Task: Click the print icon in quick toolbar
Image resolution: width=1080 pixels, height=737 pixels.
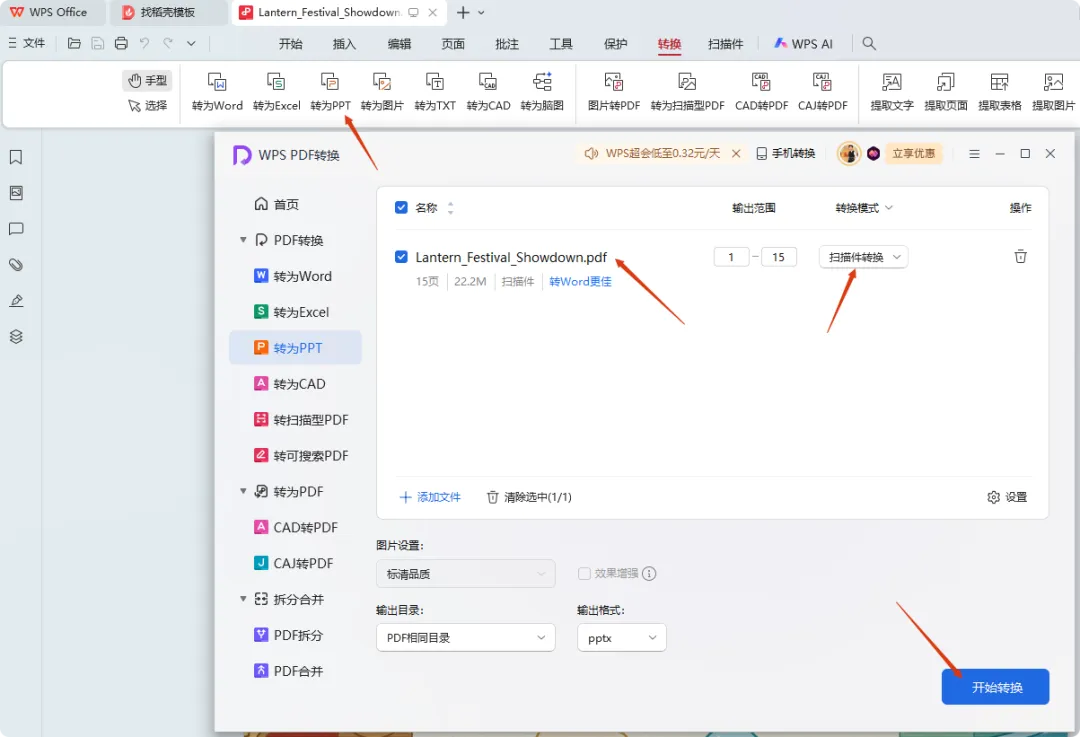Action: coord(121,43)
